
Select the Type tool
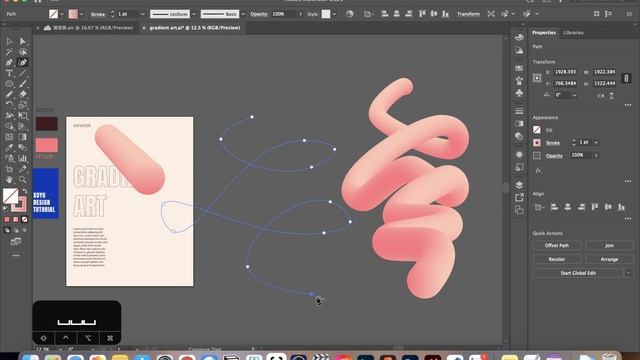tap(9, 73)
